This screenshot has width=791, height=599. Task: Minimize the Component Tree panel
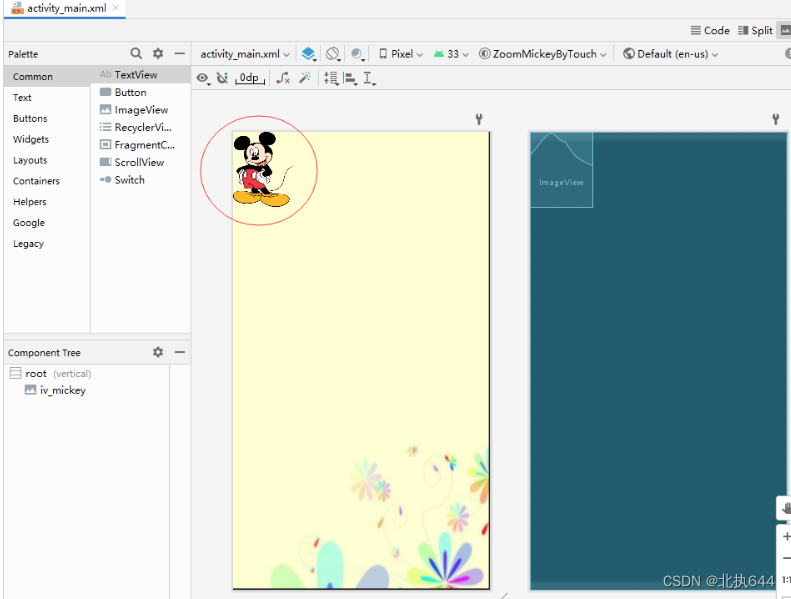[x=180, y=352]
